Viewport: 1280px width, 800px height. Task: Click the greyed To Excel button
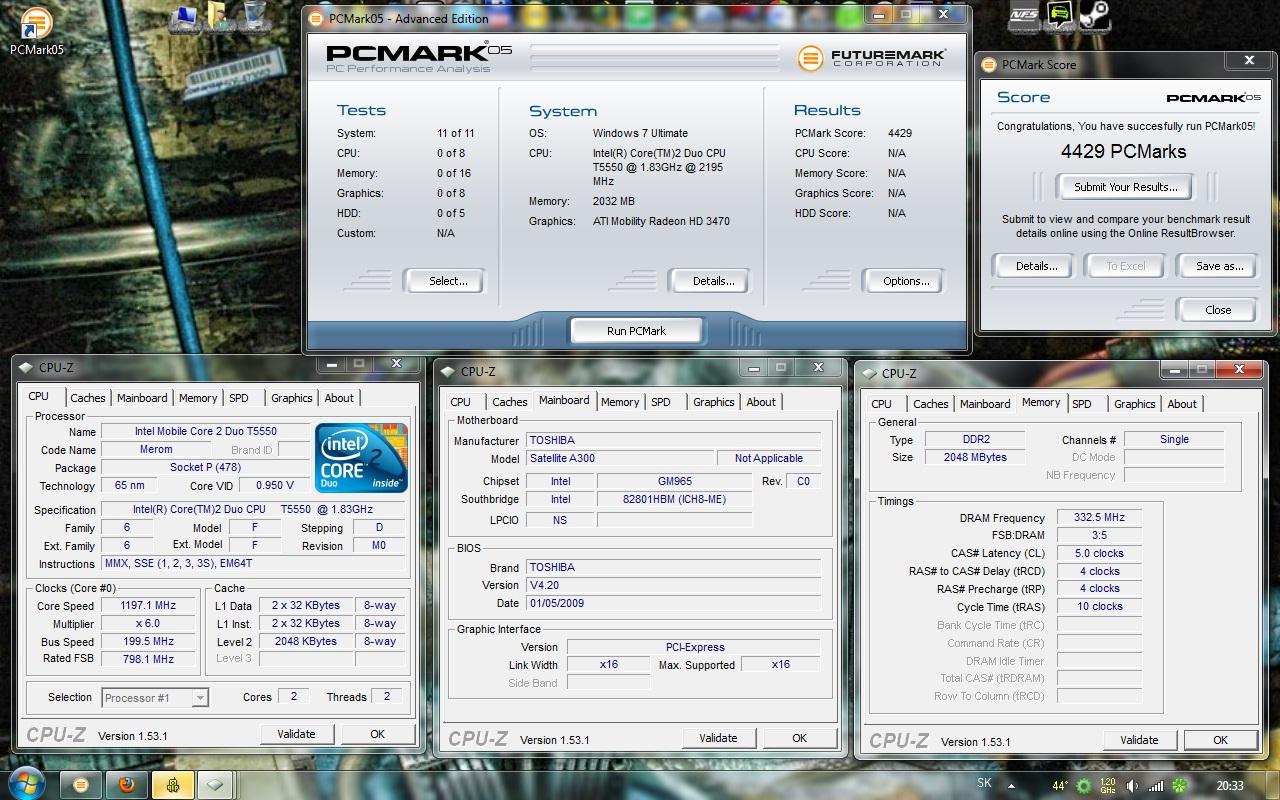coord(1126,266)
